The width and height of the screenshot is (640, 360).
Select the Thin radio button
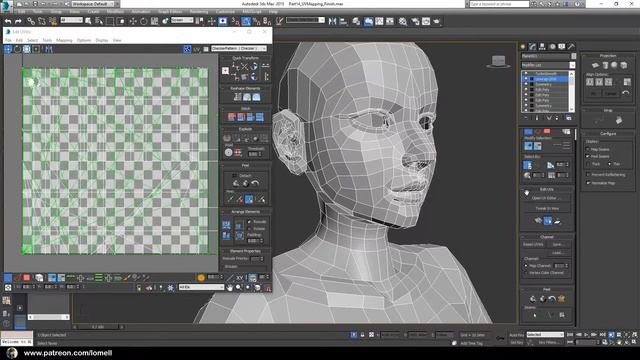click(x=609, y=164)
